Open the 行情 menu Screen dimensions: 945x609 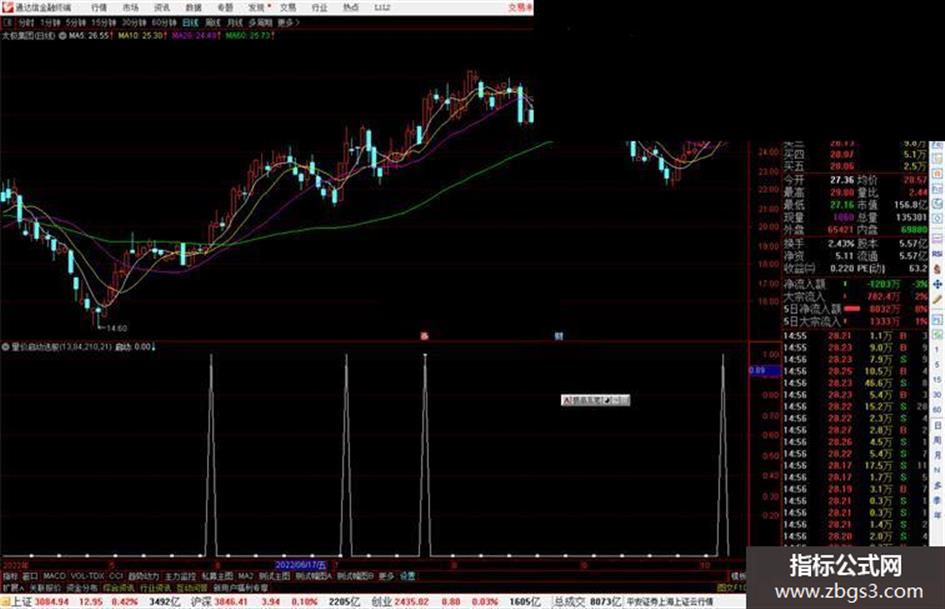(99, 8)
